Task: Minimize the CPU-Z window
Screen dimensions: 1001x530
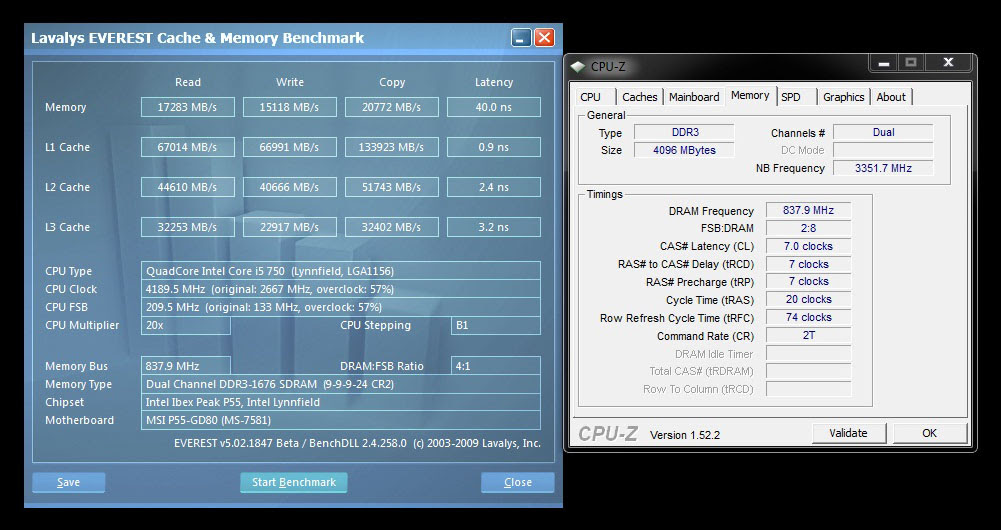Action: 884,63
